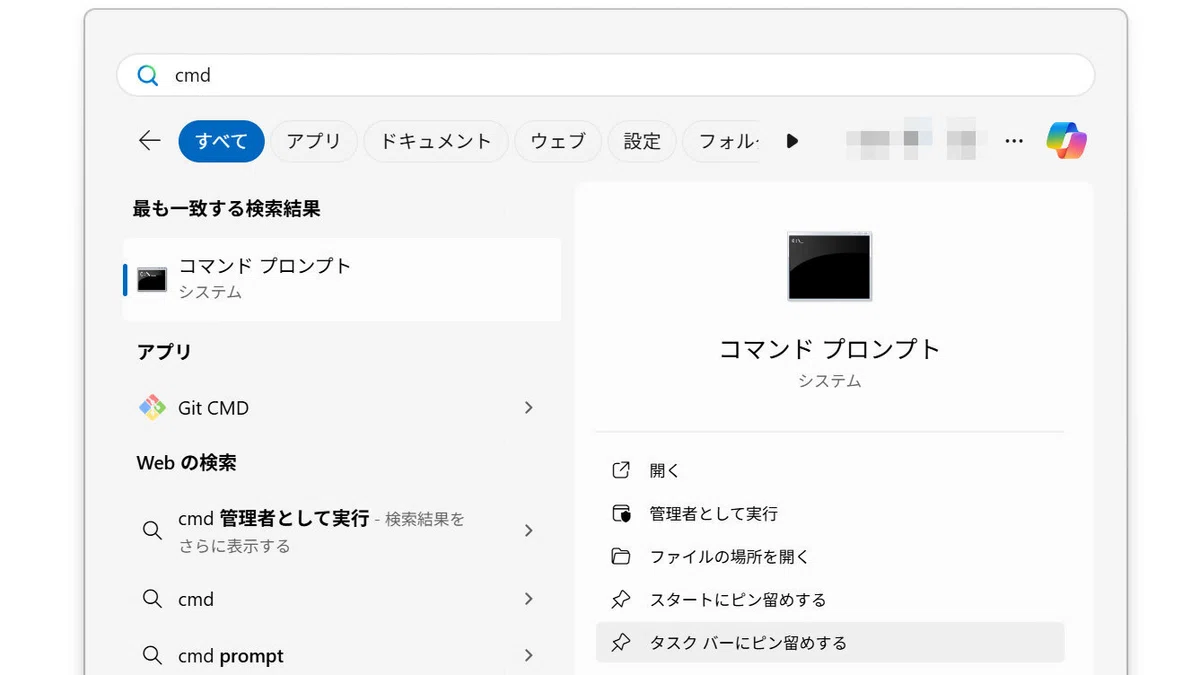Screen dimensions: 1200x675
Task: Expand cmd 管理者として実行 chevron
Action: click(529, 531)
